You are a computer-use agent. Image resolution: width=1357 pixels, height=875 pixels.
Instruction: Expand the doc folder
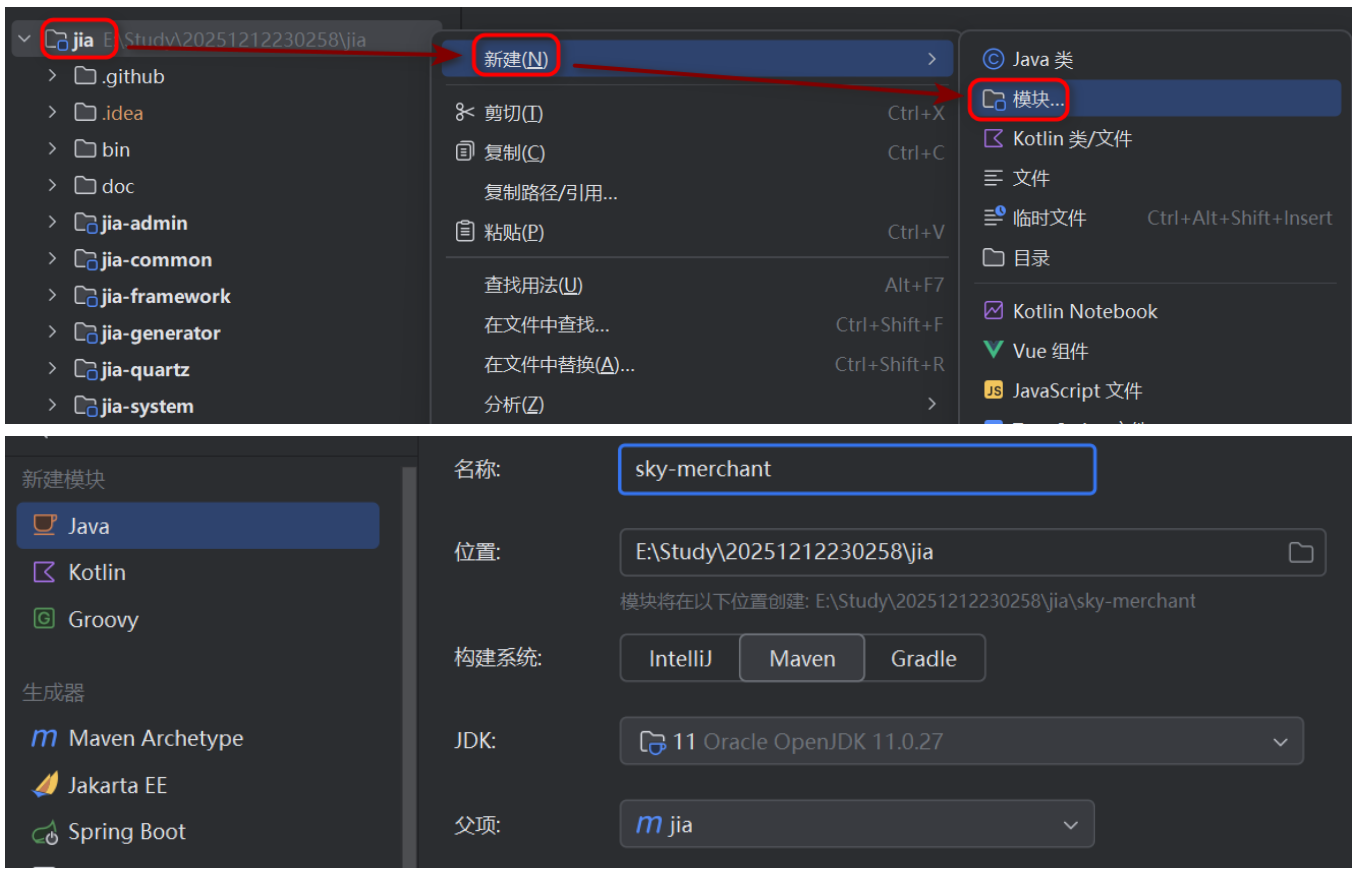pyautogui.click(x=53, y=186)
